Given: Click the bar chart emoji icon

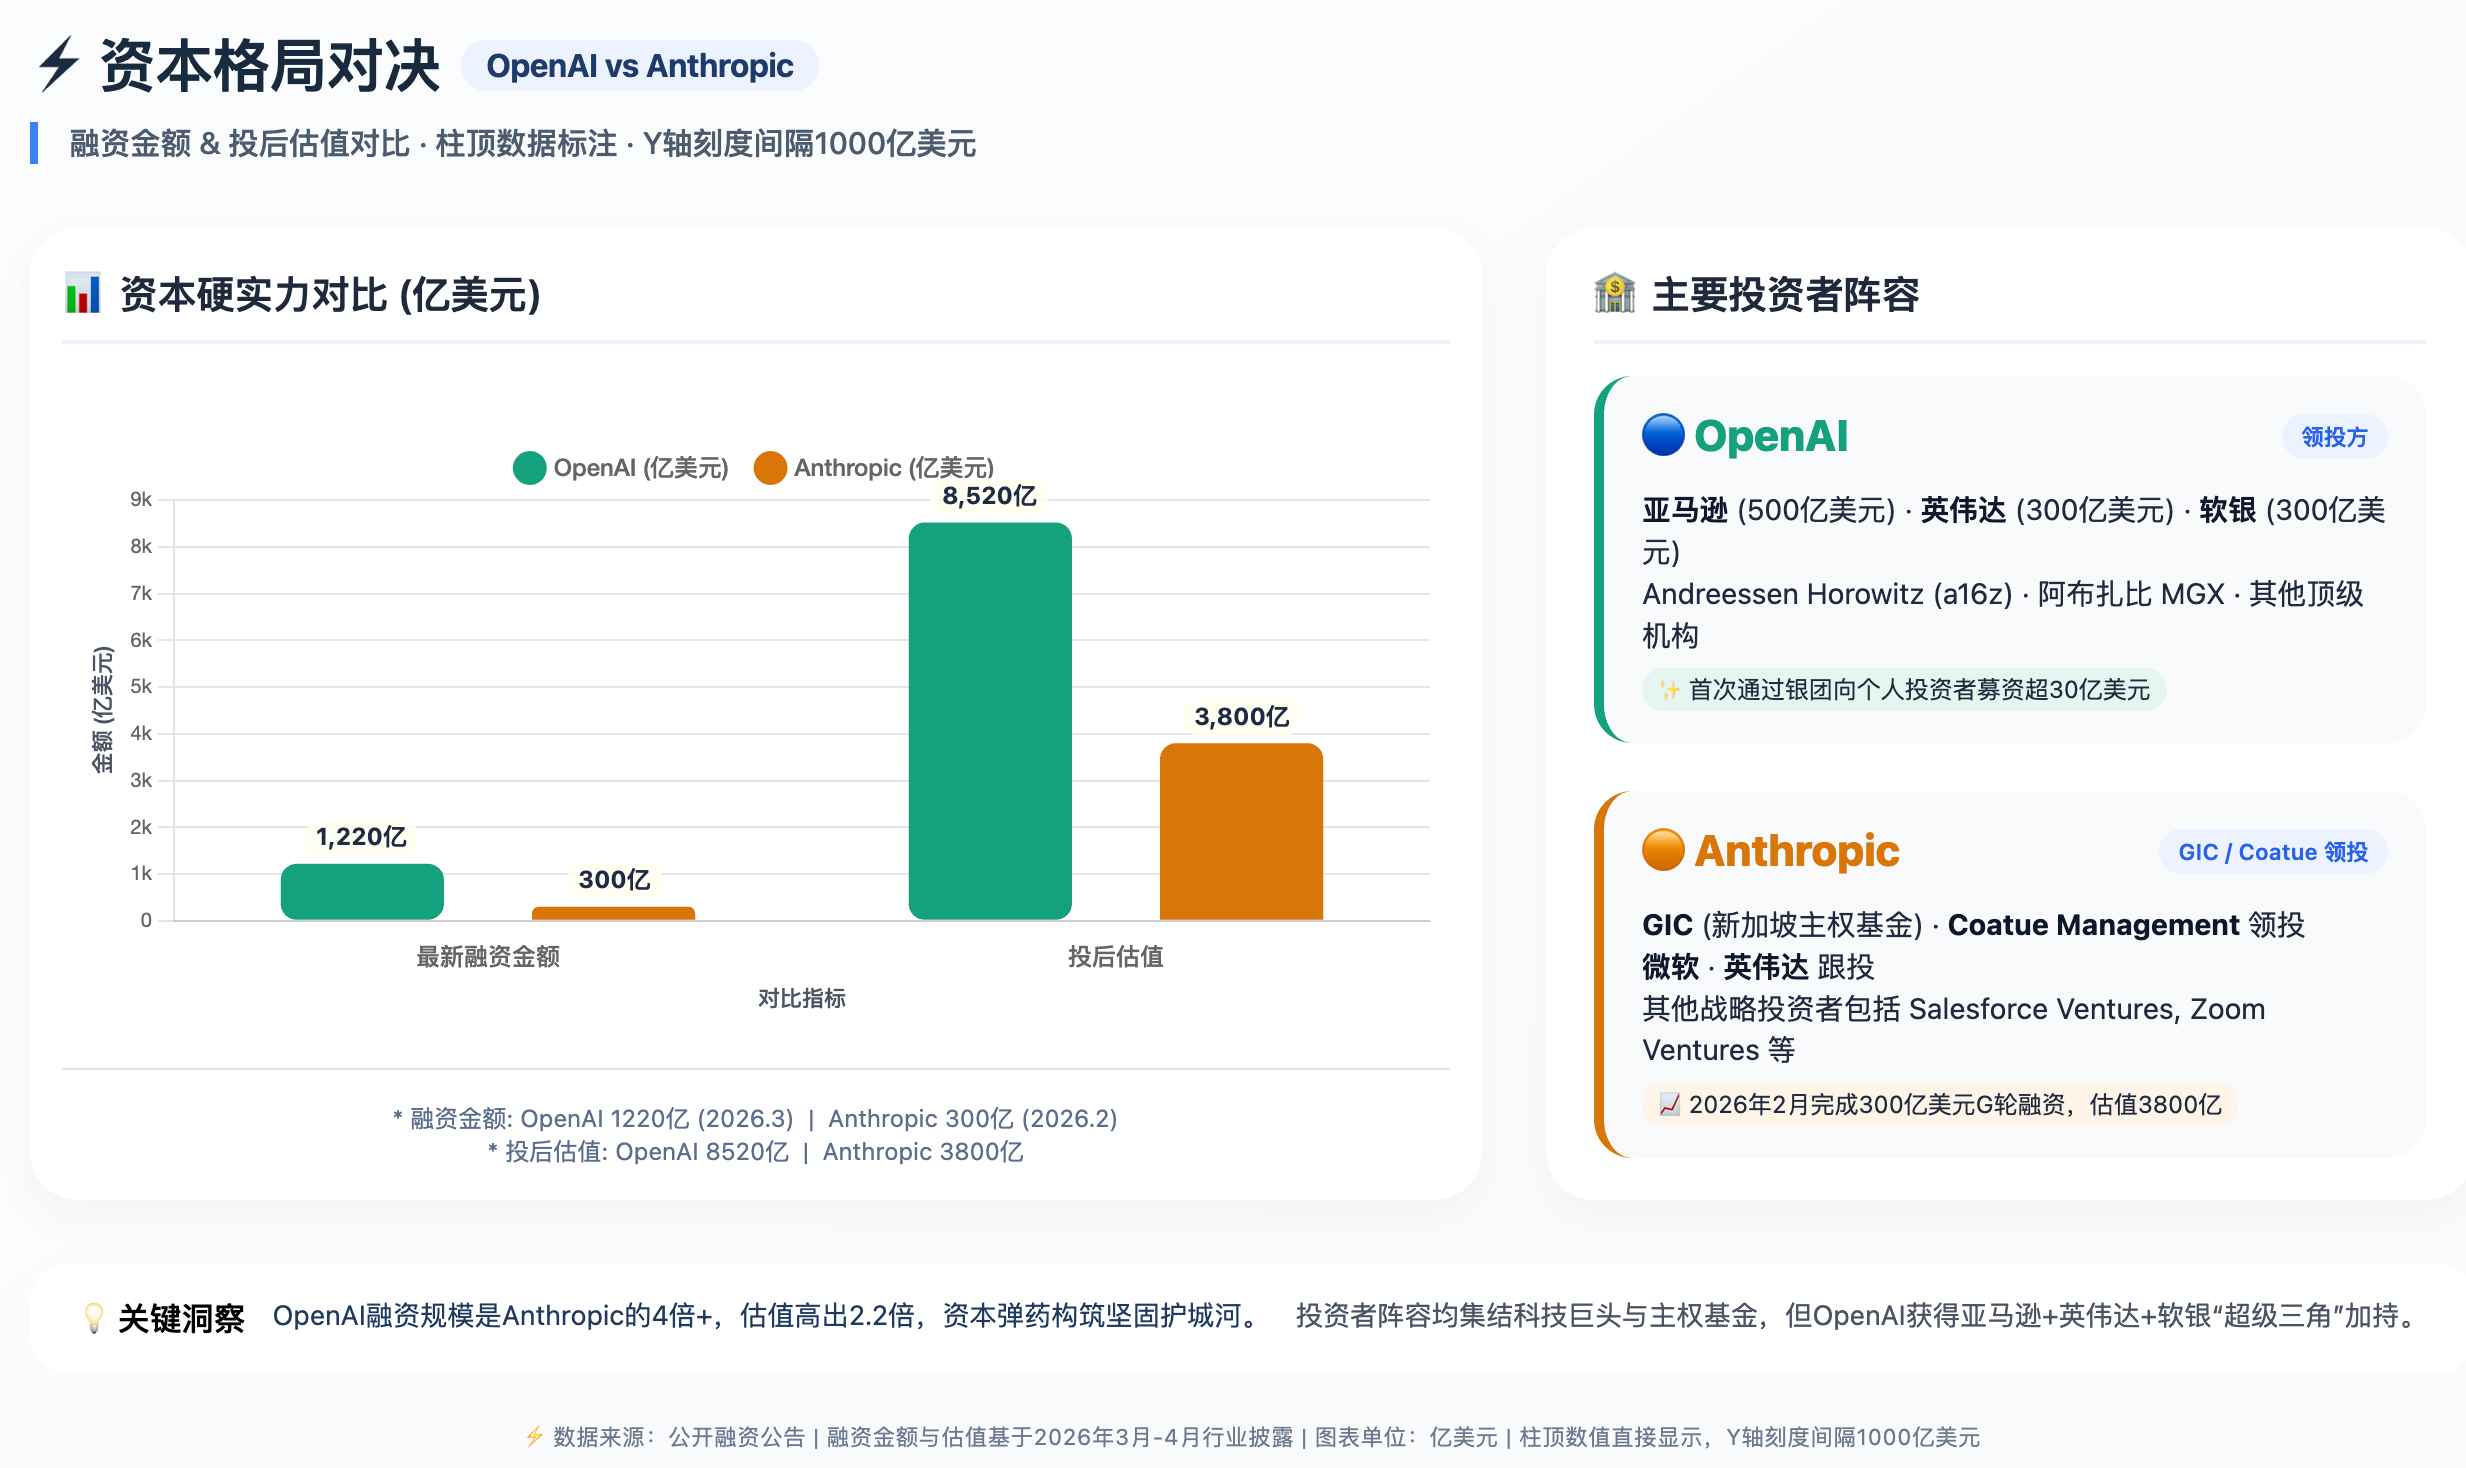Looking at the screenshot, I should (x=83, y=294).
